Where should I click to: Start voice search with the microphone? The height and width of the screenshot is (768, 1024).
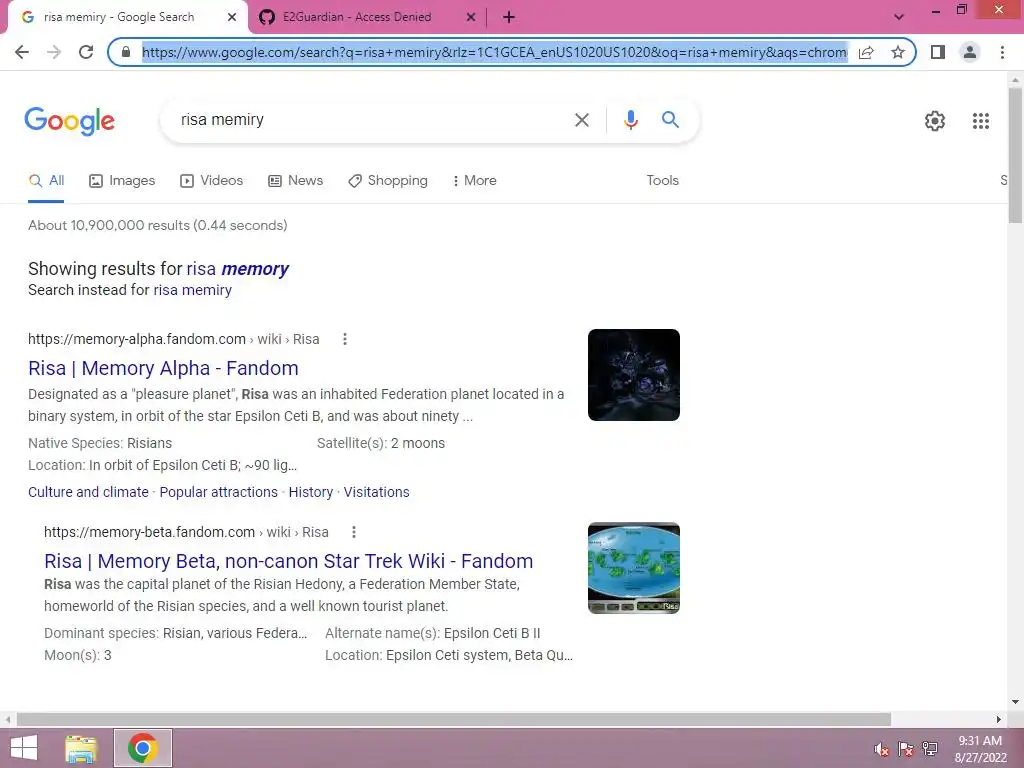tap(630, 120)
